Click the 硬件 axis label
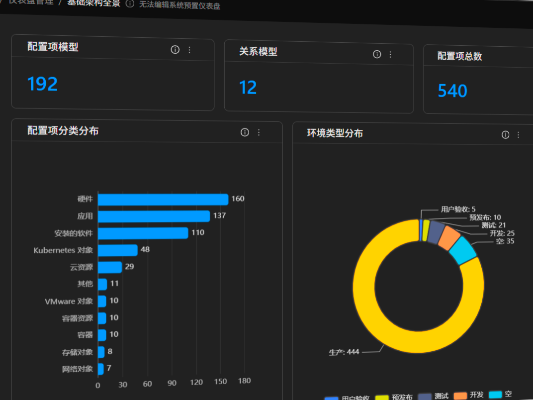The height and width of the screenshot is (400, 533). click(85, 199)
